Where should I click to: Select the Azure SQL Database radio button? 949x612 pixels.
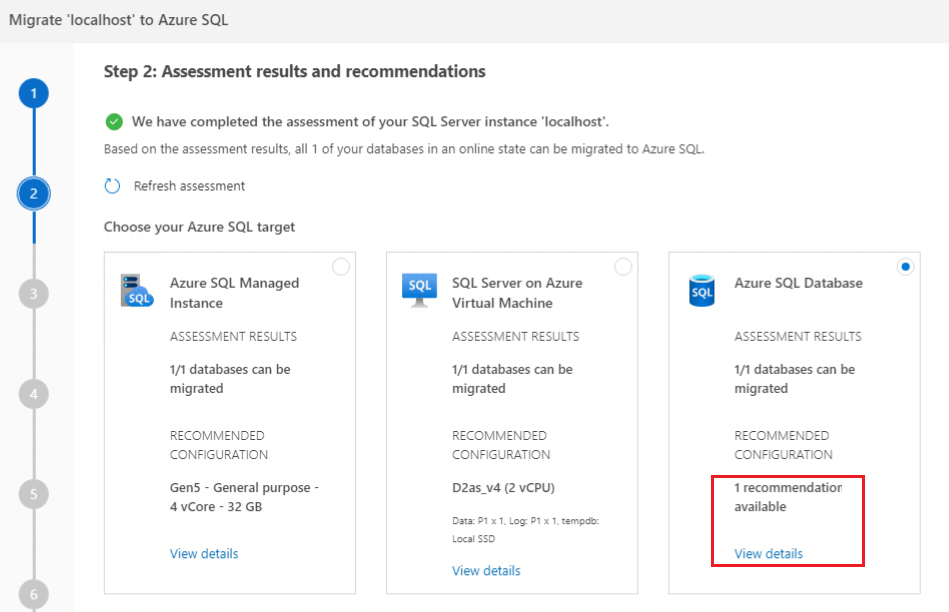pos(905,266)
